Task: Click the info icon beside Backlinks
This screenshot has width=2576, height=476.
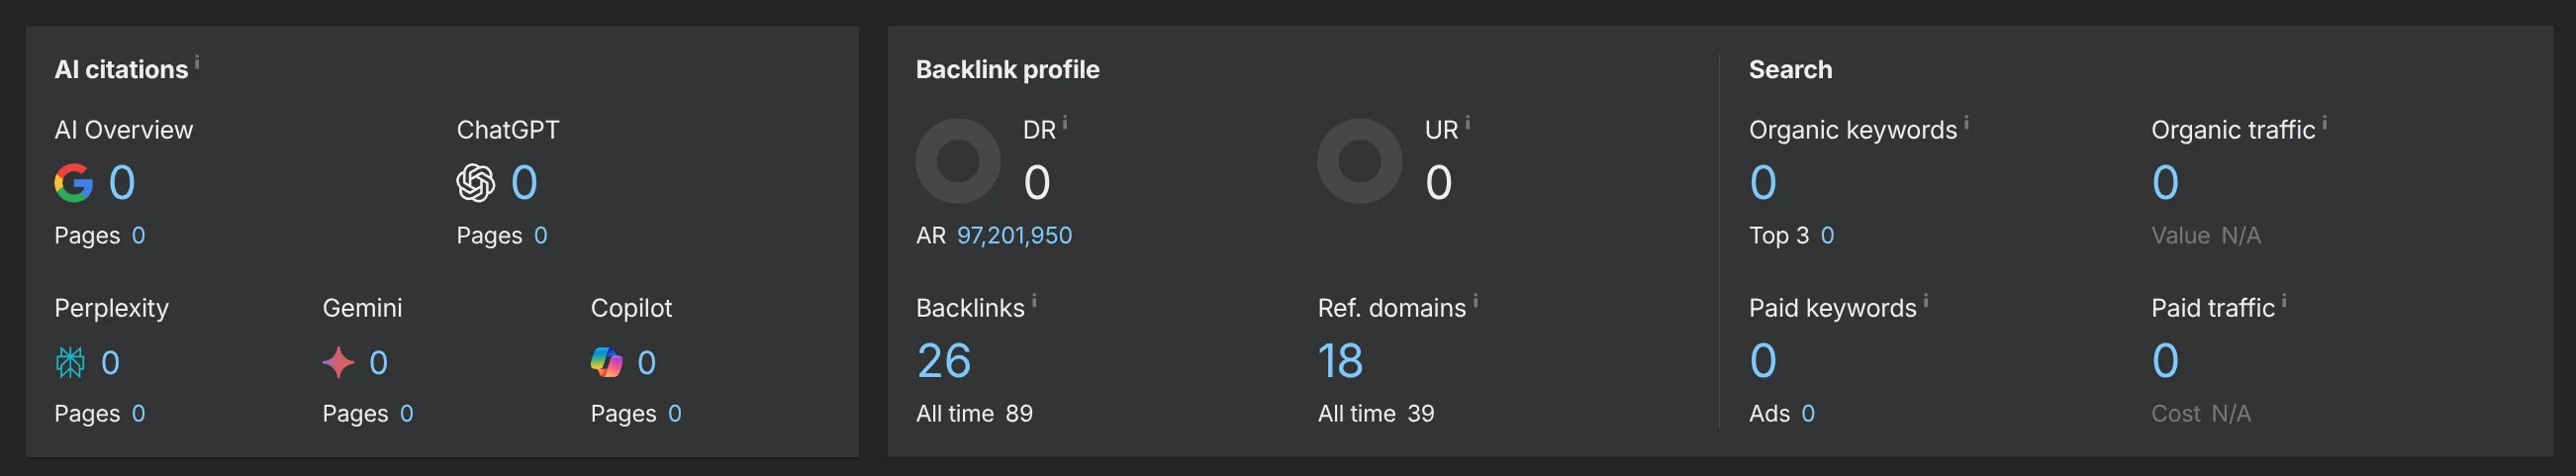Action: tap(1034, 301)
